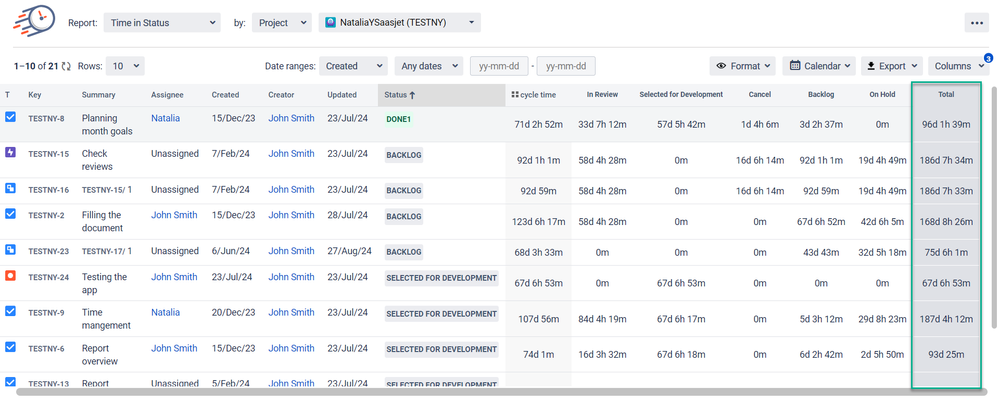Click the bug icon for TESTNY-24
This screenshot has height=399, width=999.
[10, 276]
